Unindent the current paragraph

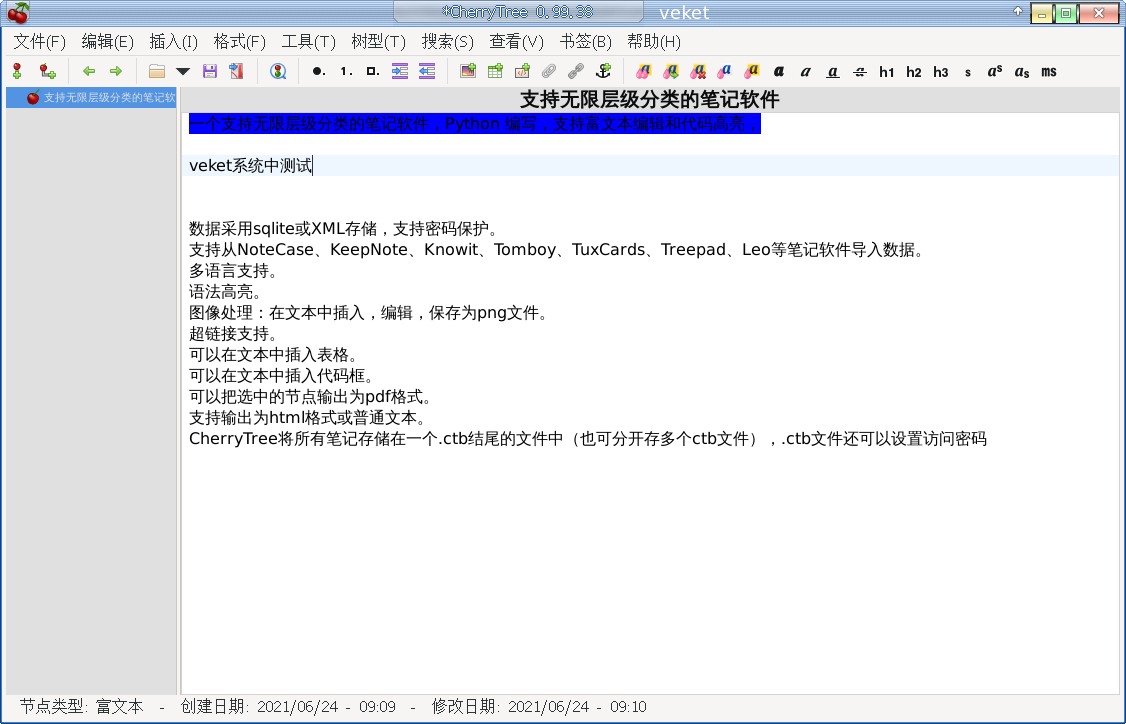(427, 71)
